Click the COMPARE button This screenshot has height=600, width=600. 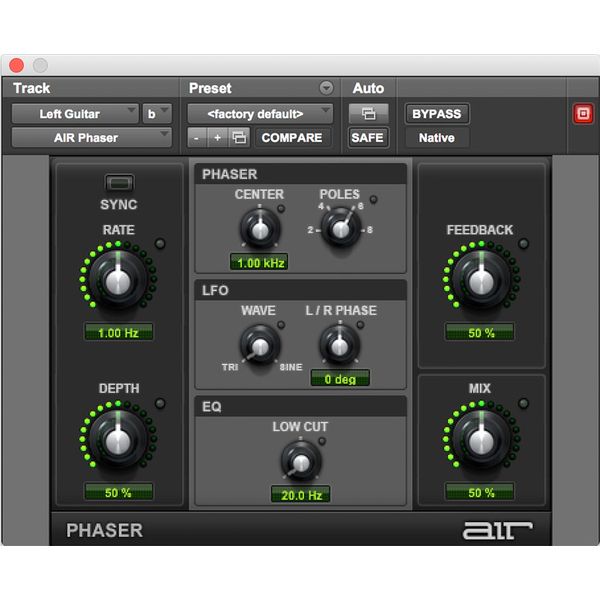pyautogui.click(x=292, y=137)
